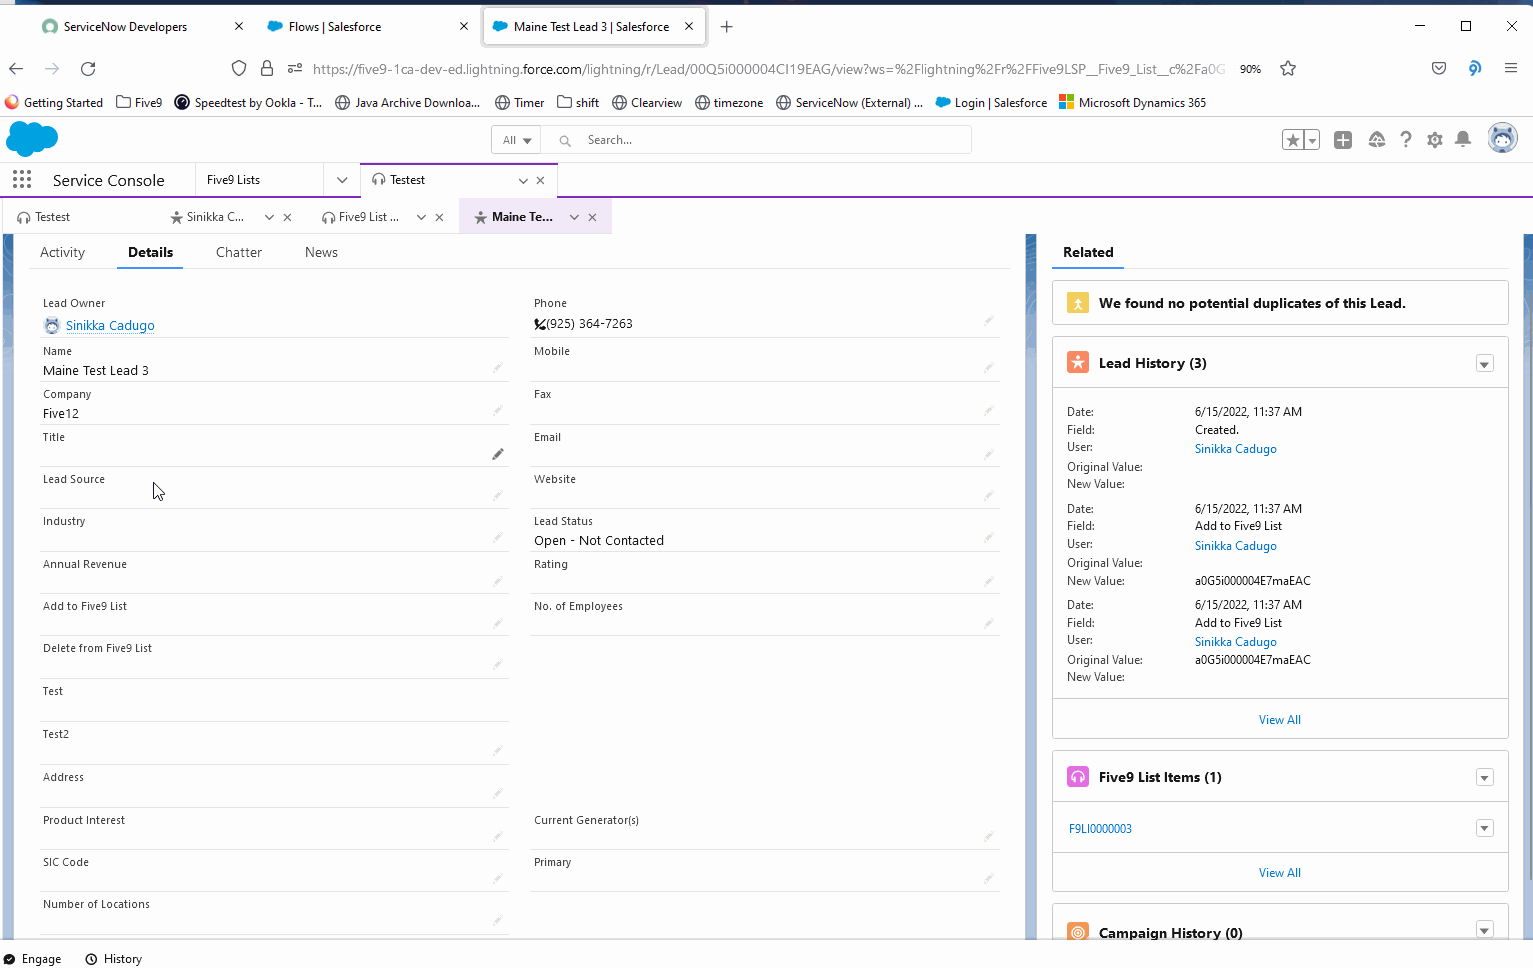Switch to the Activity tab
This screenshot has width=1533, height=968.
(x=62, y=252)
